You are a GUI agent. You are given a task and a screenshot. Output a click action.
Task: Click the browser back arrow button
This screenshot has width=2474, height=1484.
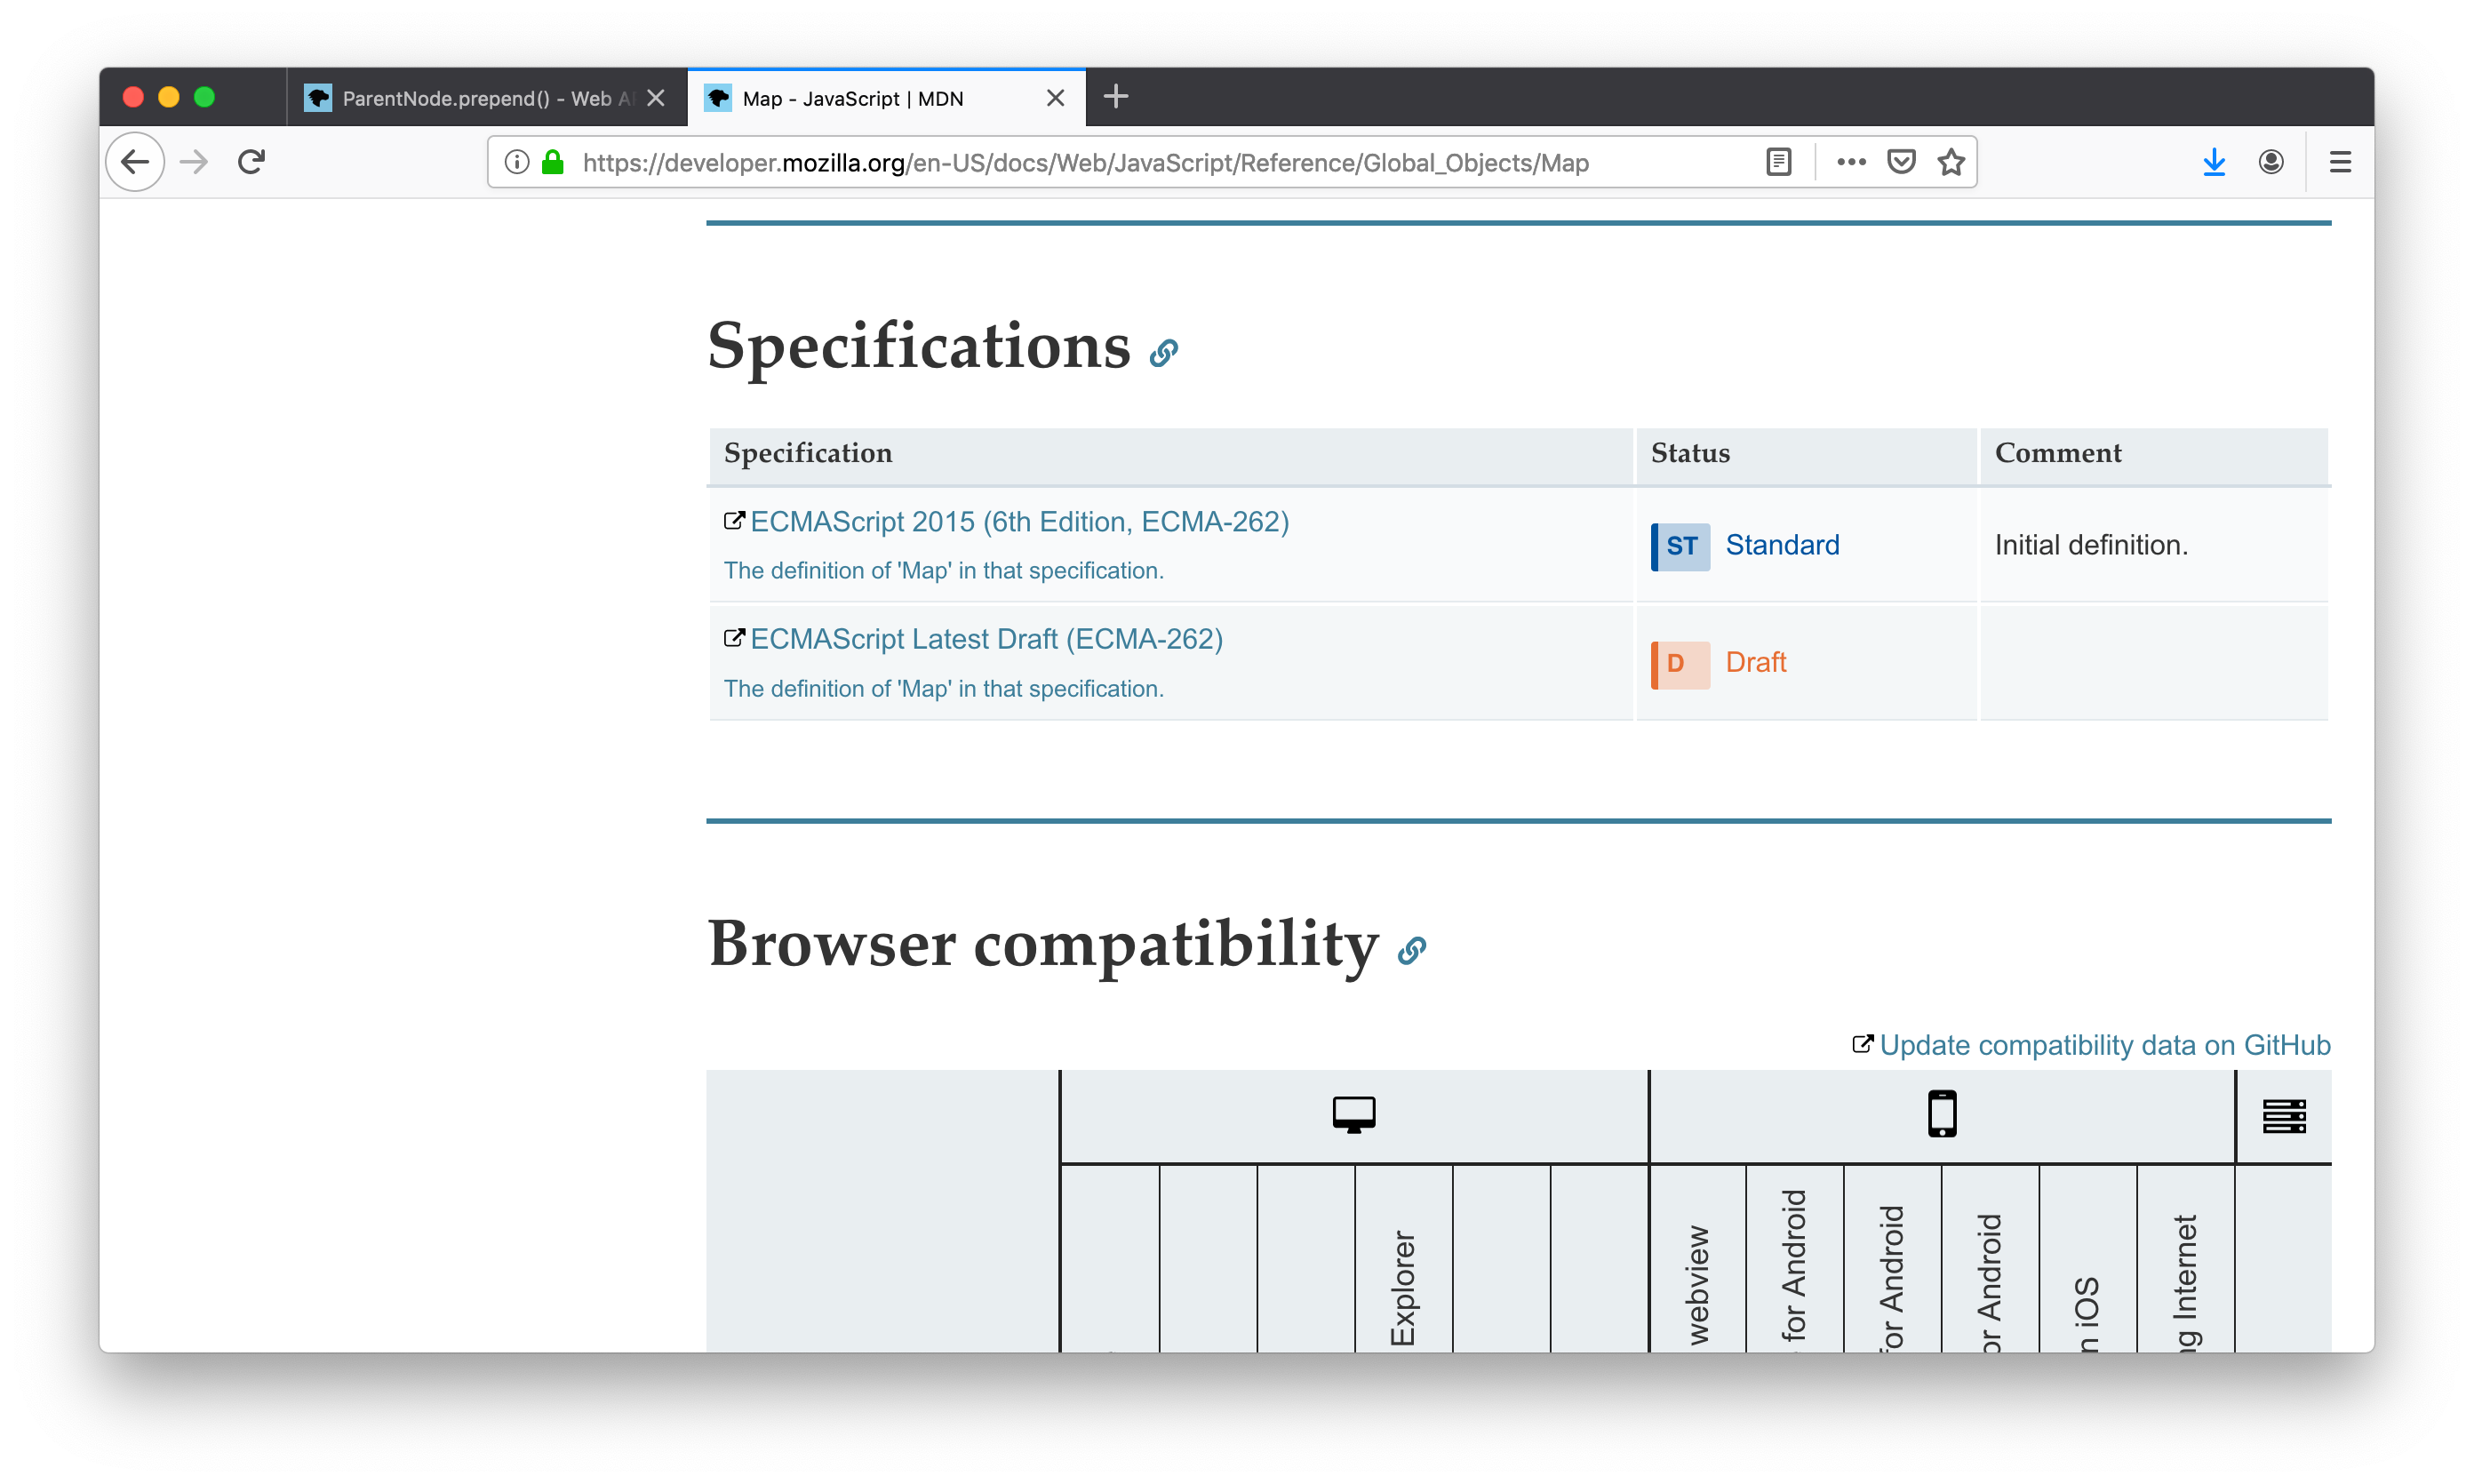click(x=135, y=162)
